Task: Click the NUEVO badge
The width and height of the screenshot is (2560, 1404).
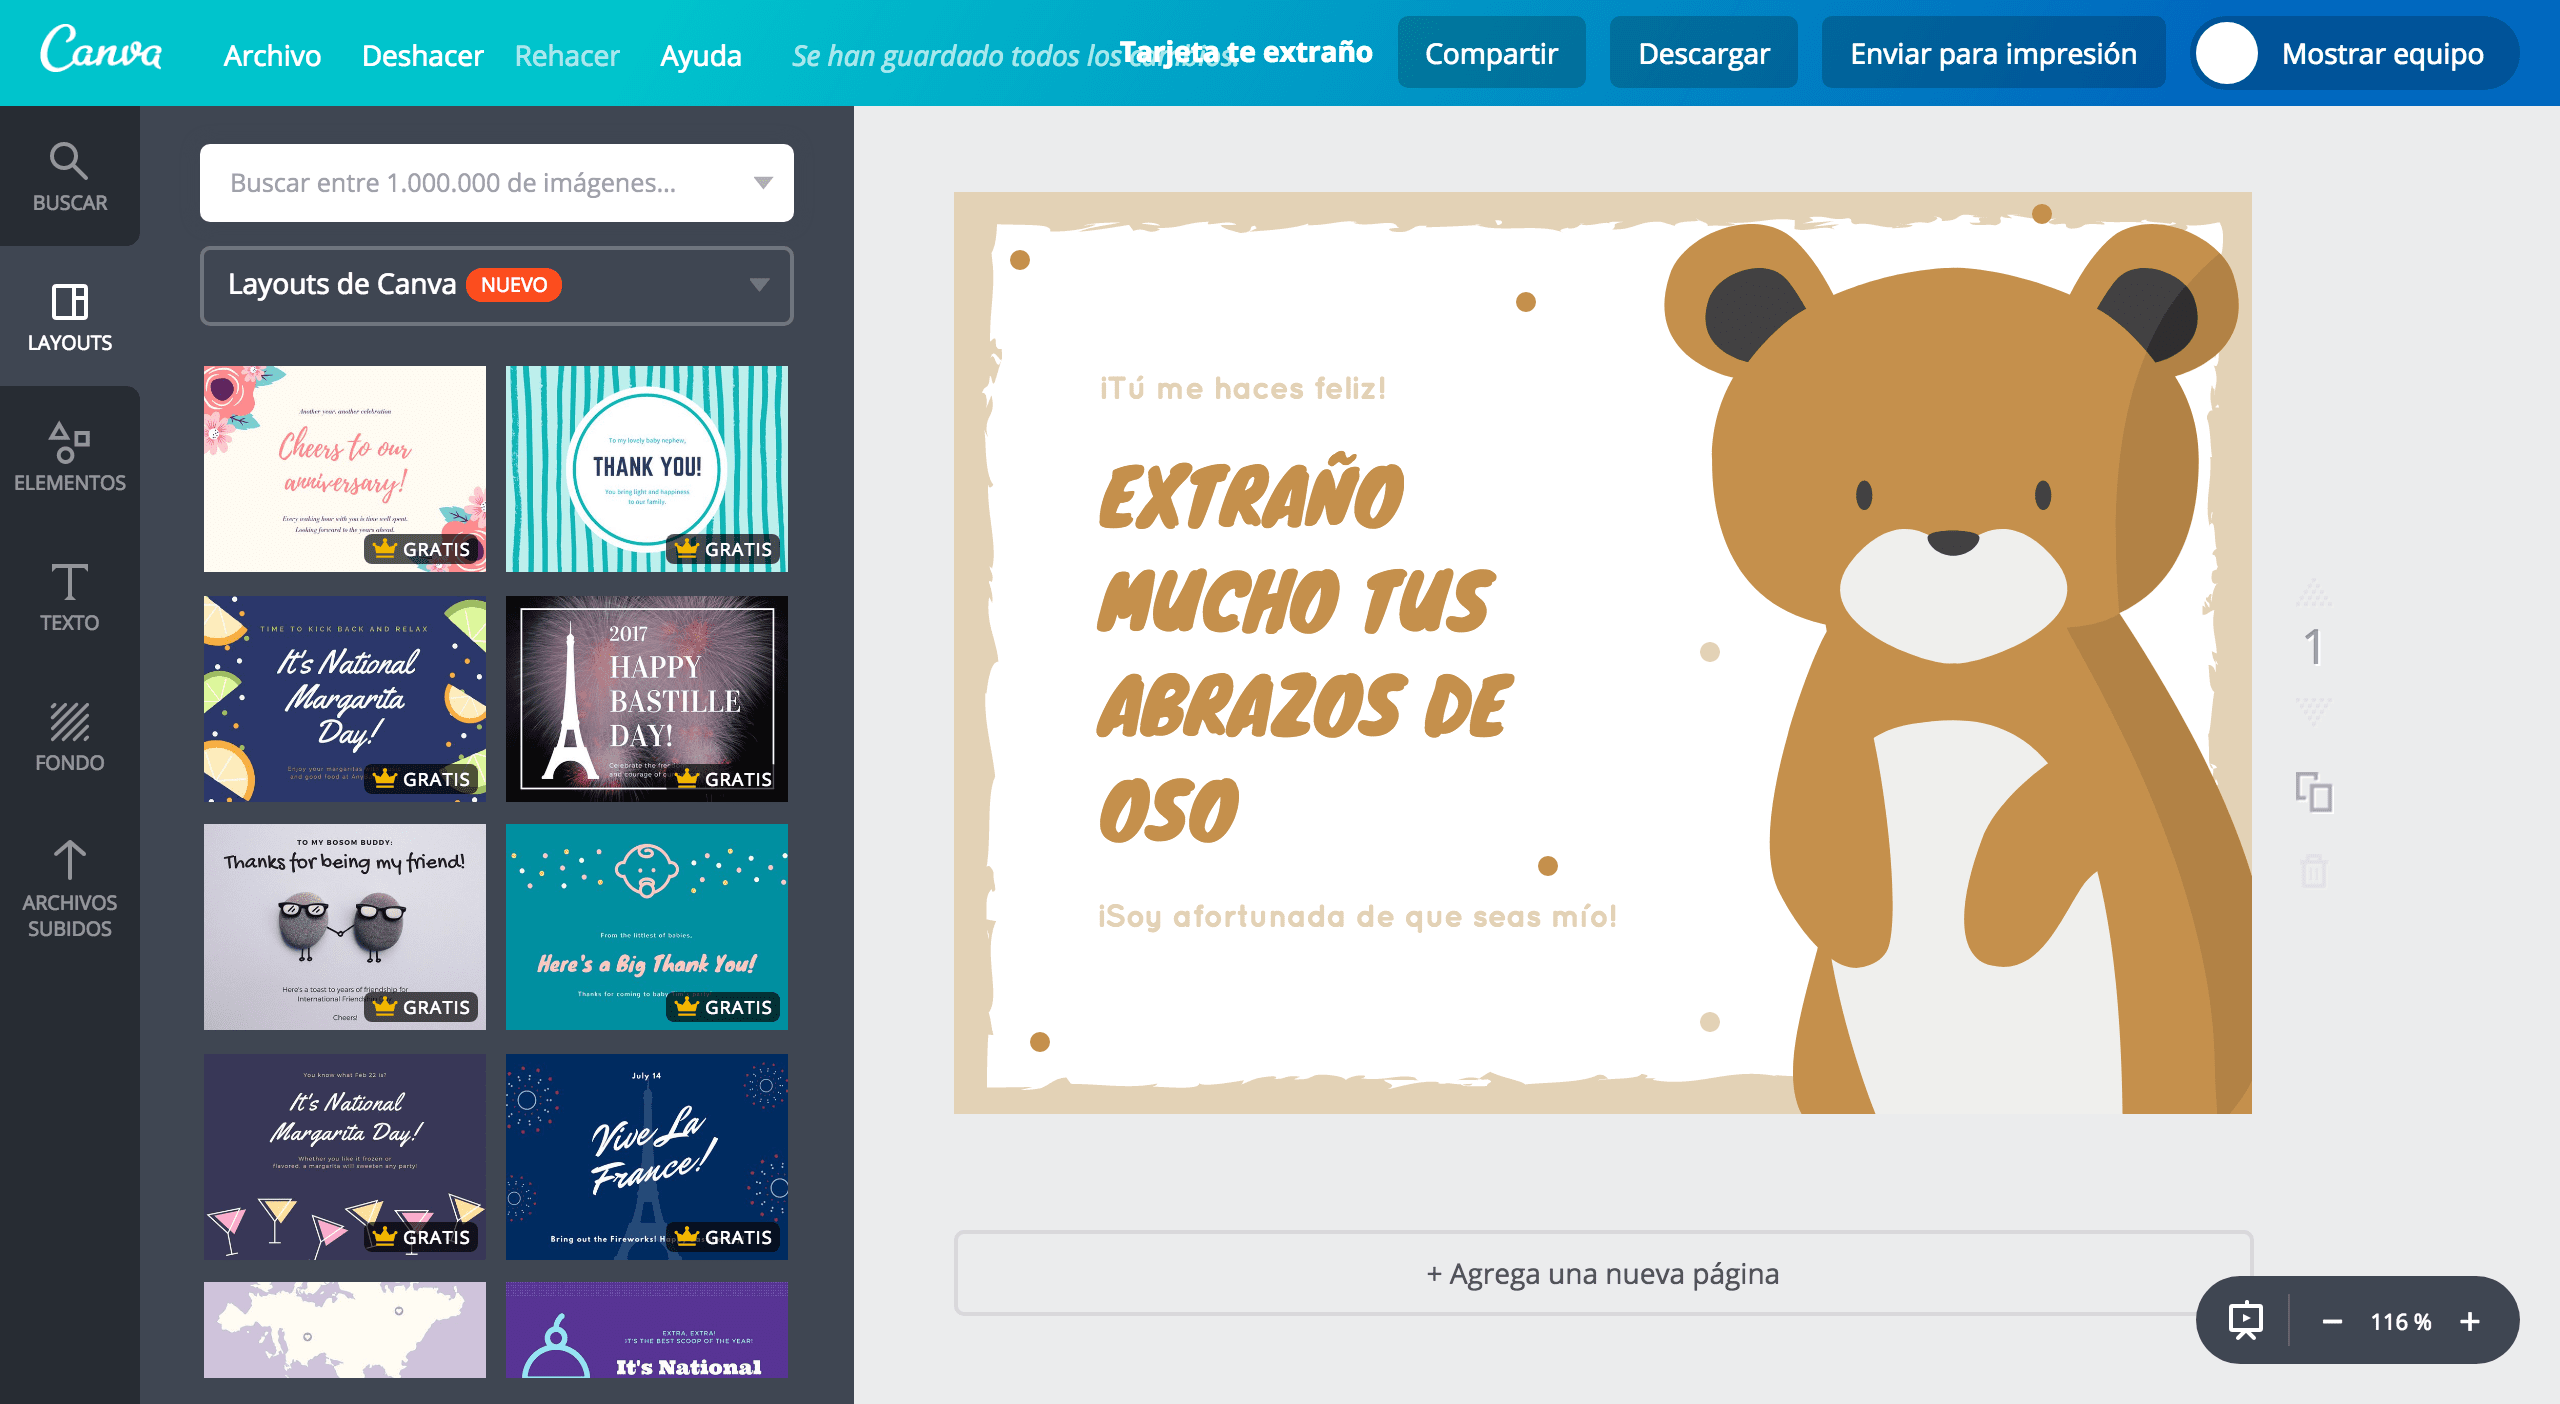Action: click(514, 285)
